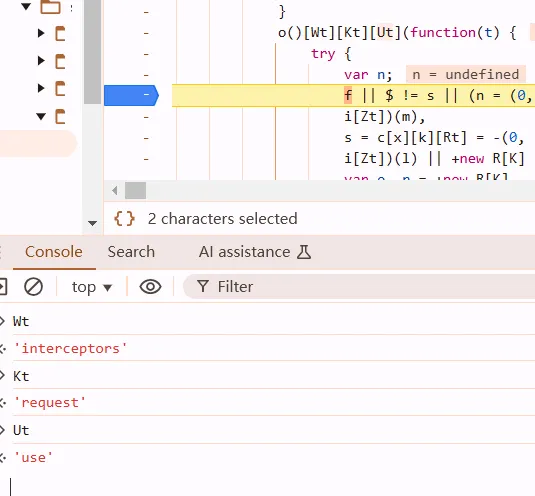
Task: Expand the second collapsed tree arrow under the folder
Action: (x=41, y=61)
